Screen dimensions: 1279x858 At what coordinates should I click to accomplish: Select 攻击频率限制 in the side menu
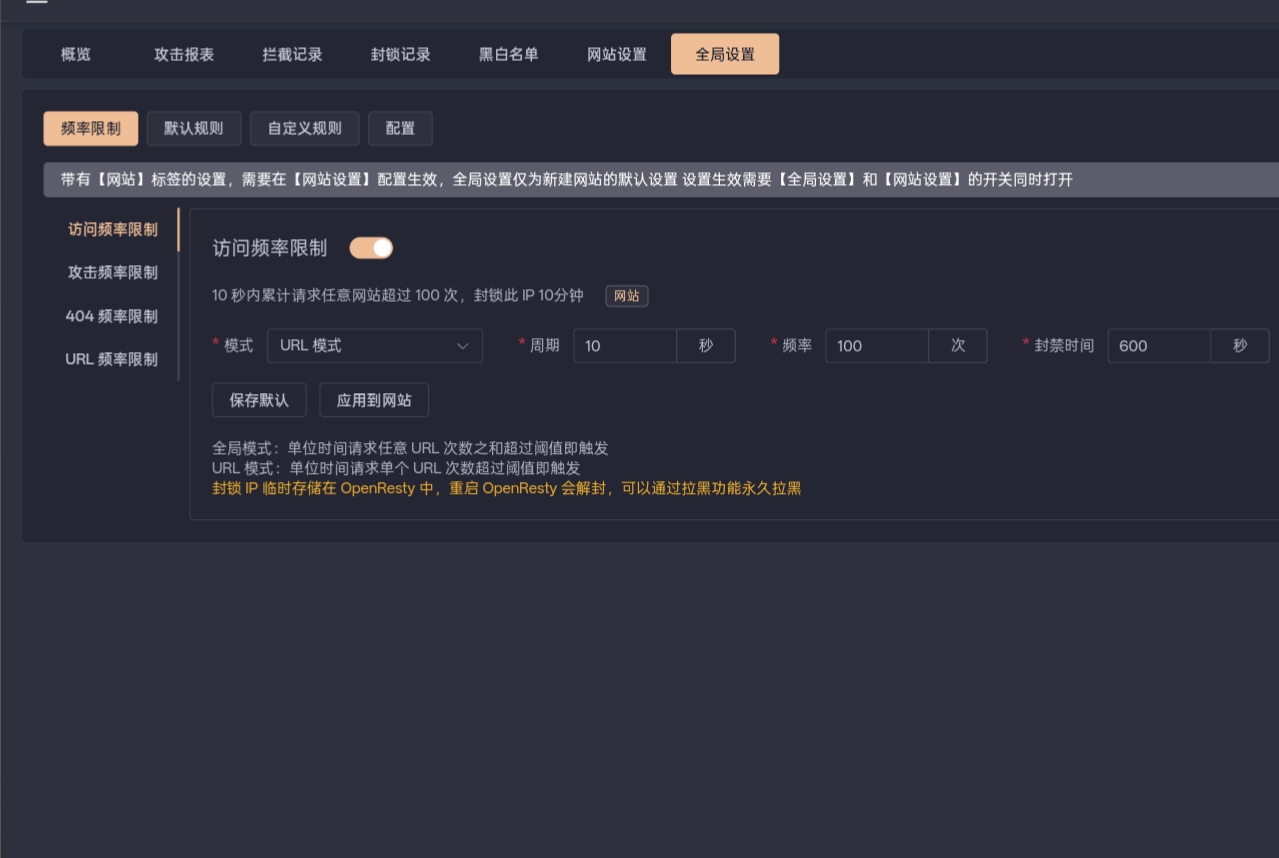pos(112,273)
